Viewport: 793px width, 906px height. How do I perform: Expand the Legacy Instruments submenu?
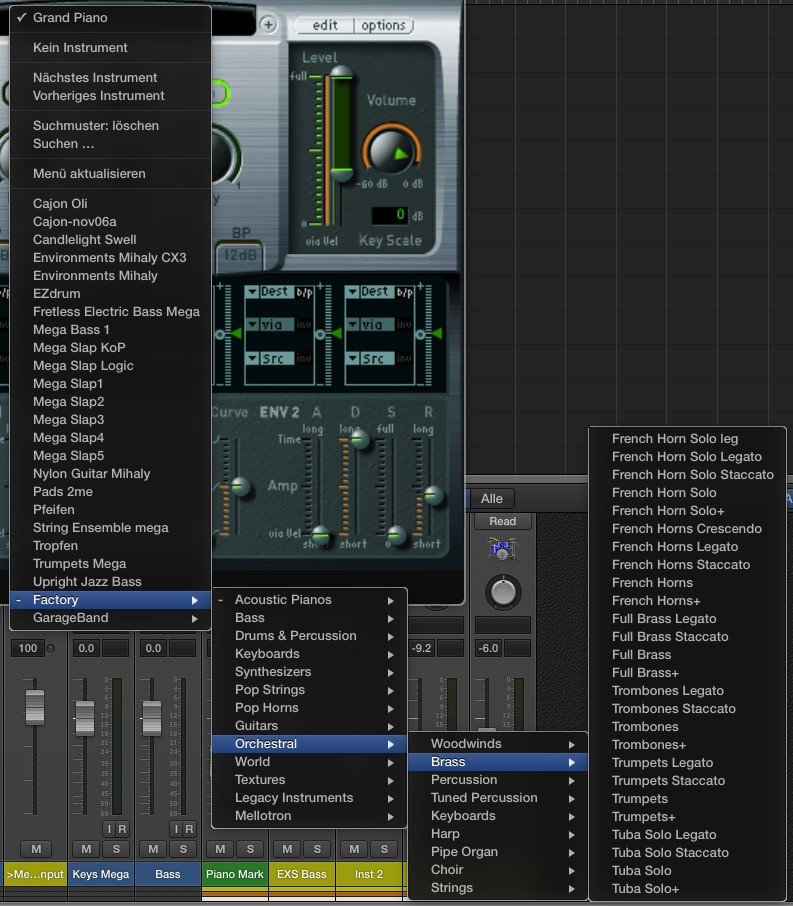(310, 797)
